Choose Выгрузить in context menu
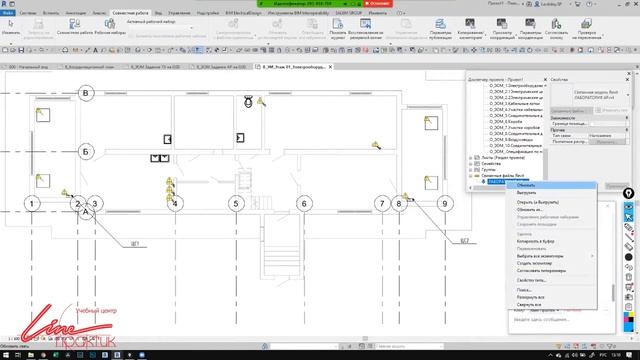The height and width of the screenshot is (360, 640). [551, 193]
